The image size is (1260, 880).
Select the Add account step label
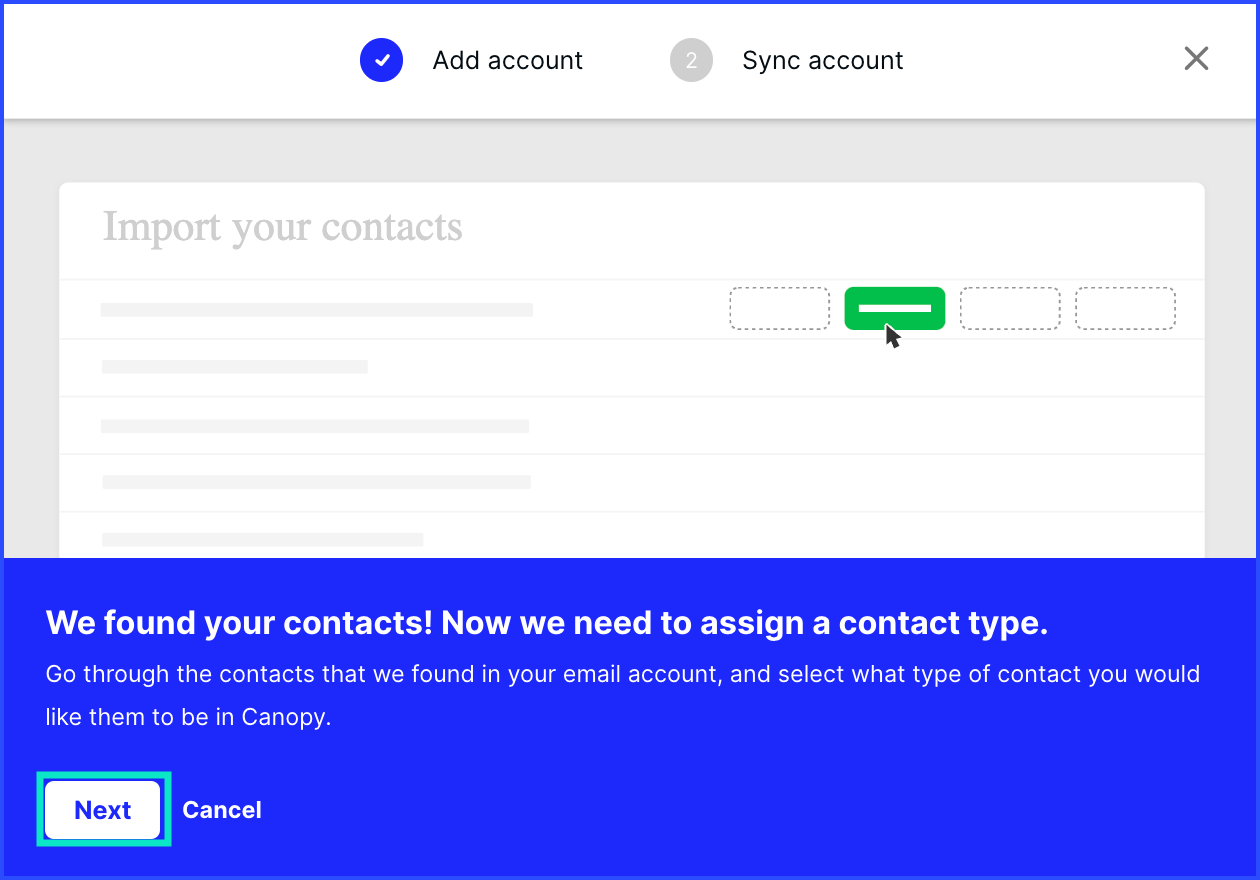click(508, 60)
